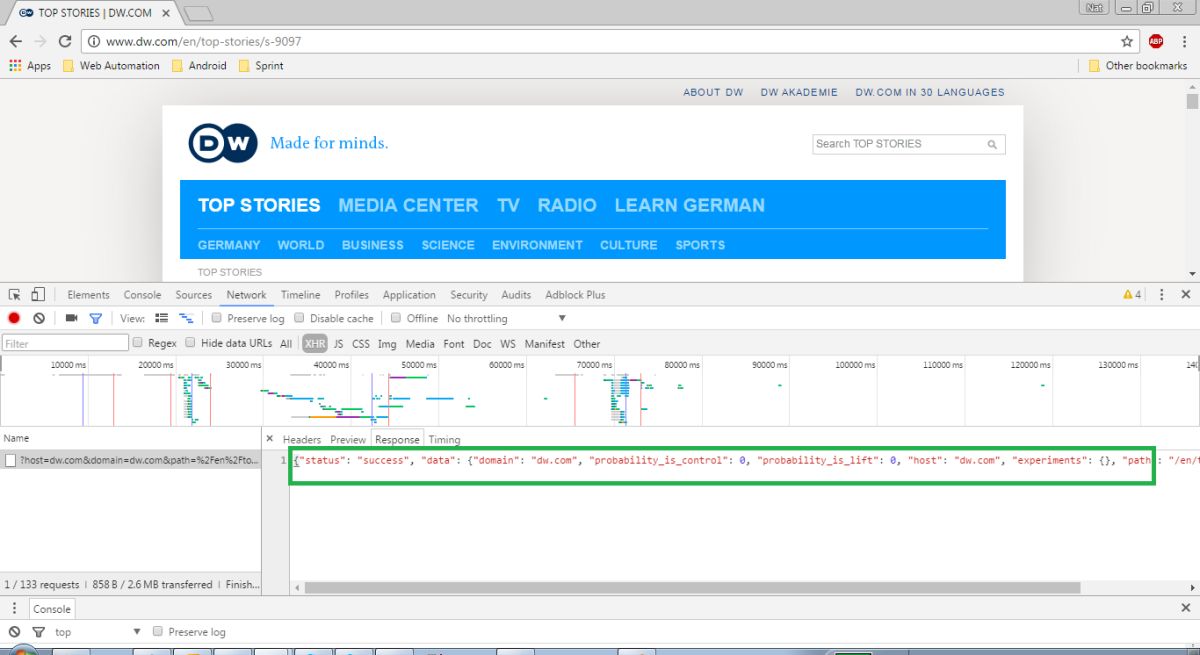Clear the console drawer
The height and width of the screenshot is (655, 1200).
click(x=14, y=632)
